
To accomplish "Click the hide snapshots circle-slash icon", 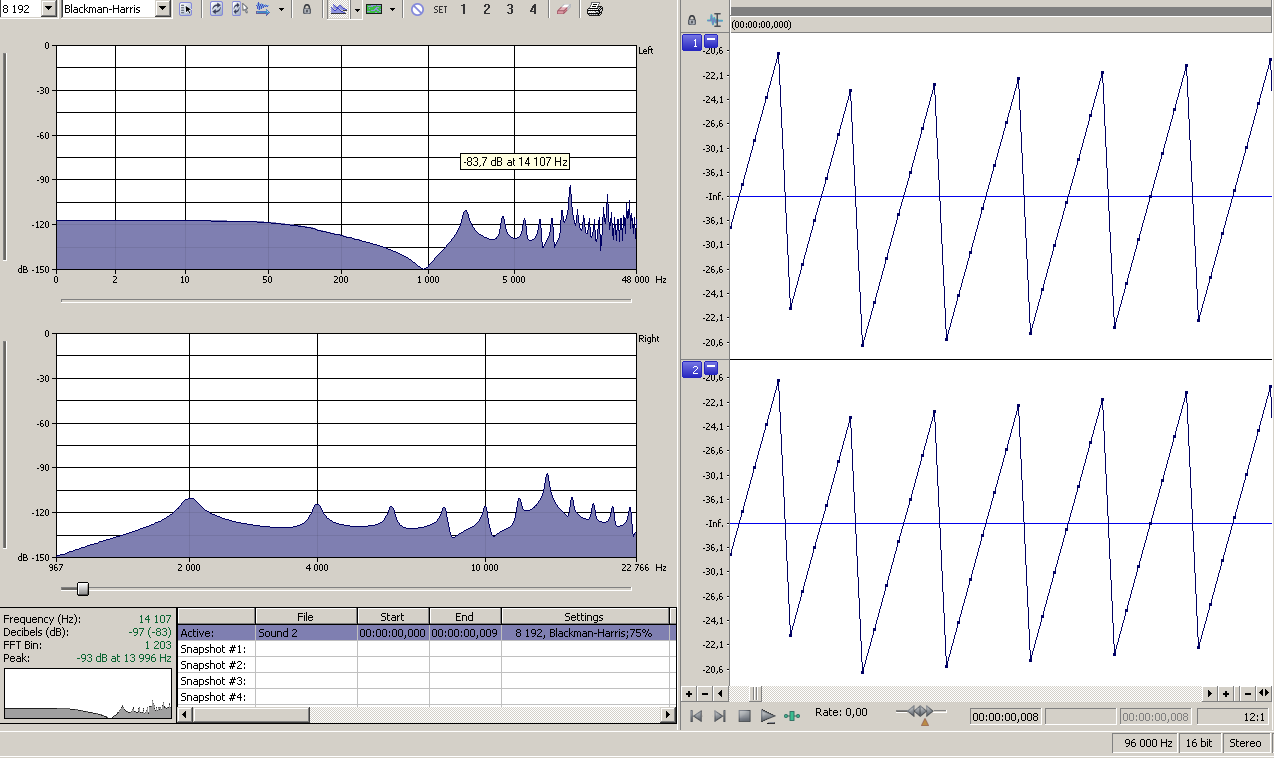I will (417, 9).
